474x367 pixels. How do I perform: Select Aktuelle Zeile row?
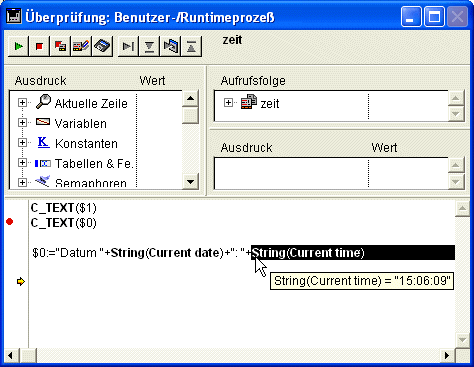(x=91, y=104)
